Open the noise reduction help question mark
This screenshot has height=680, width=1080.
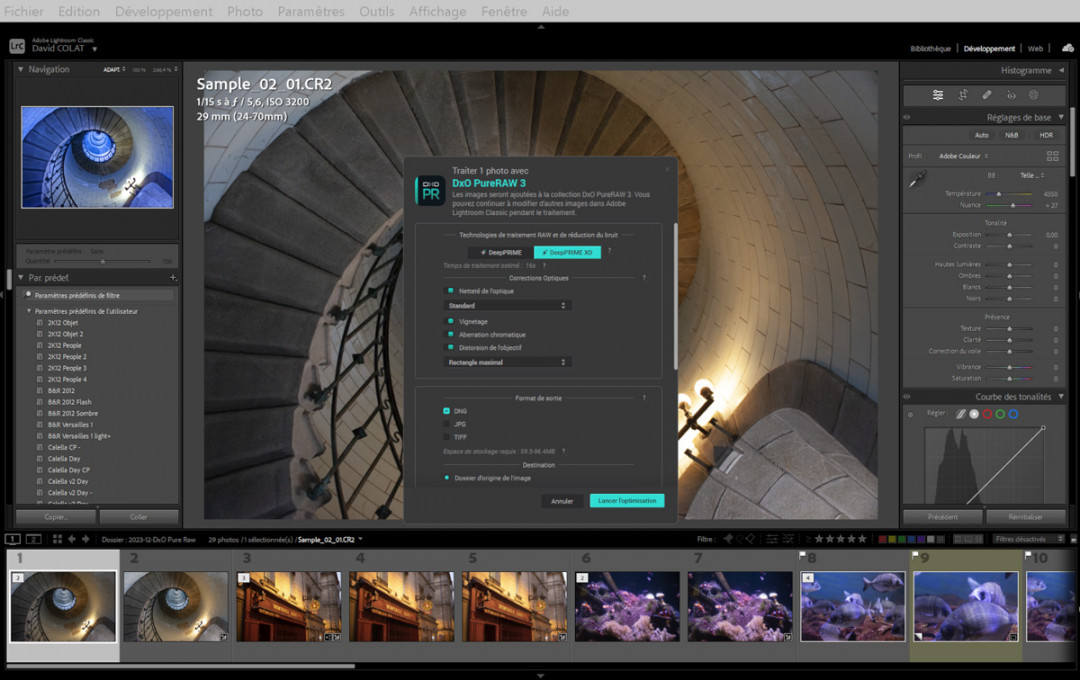click(610, 251)
